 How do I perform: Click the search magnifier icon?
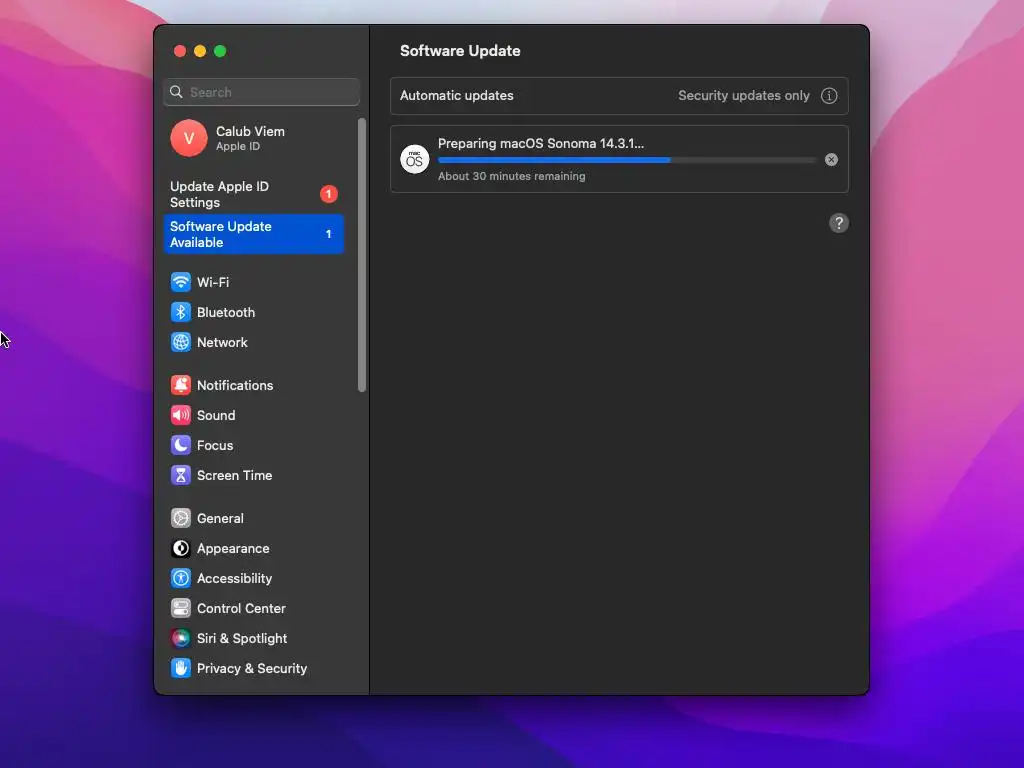pyautogui.click(x=176, y=92)
